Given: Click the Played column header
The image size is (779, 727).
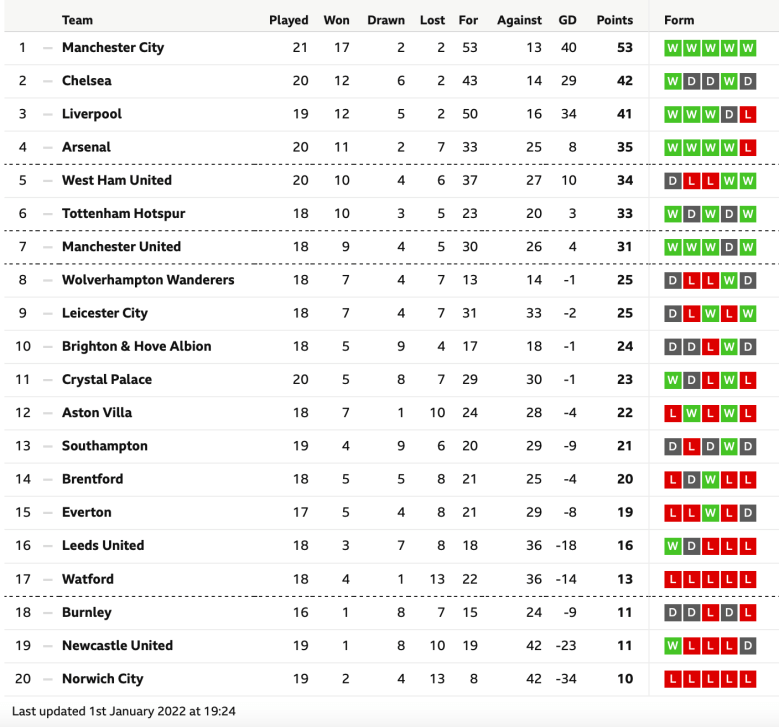Looking at the screenshot, I should pos(288,20).
